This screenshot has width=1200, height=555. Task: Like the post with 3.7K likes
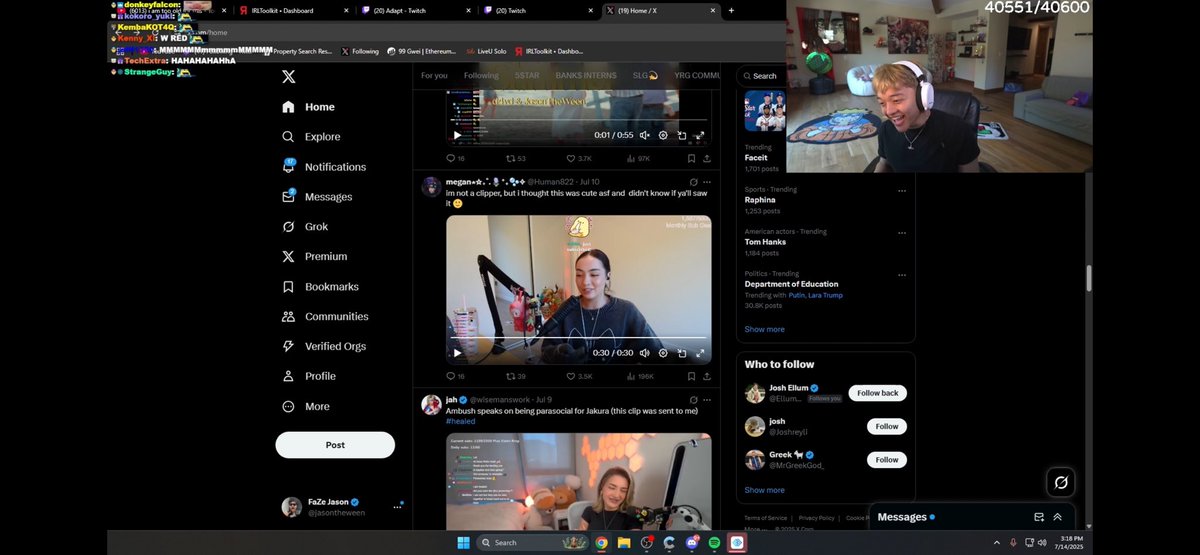point(579,158)
